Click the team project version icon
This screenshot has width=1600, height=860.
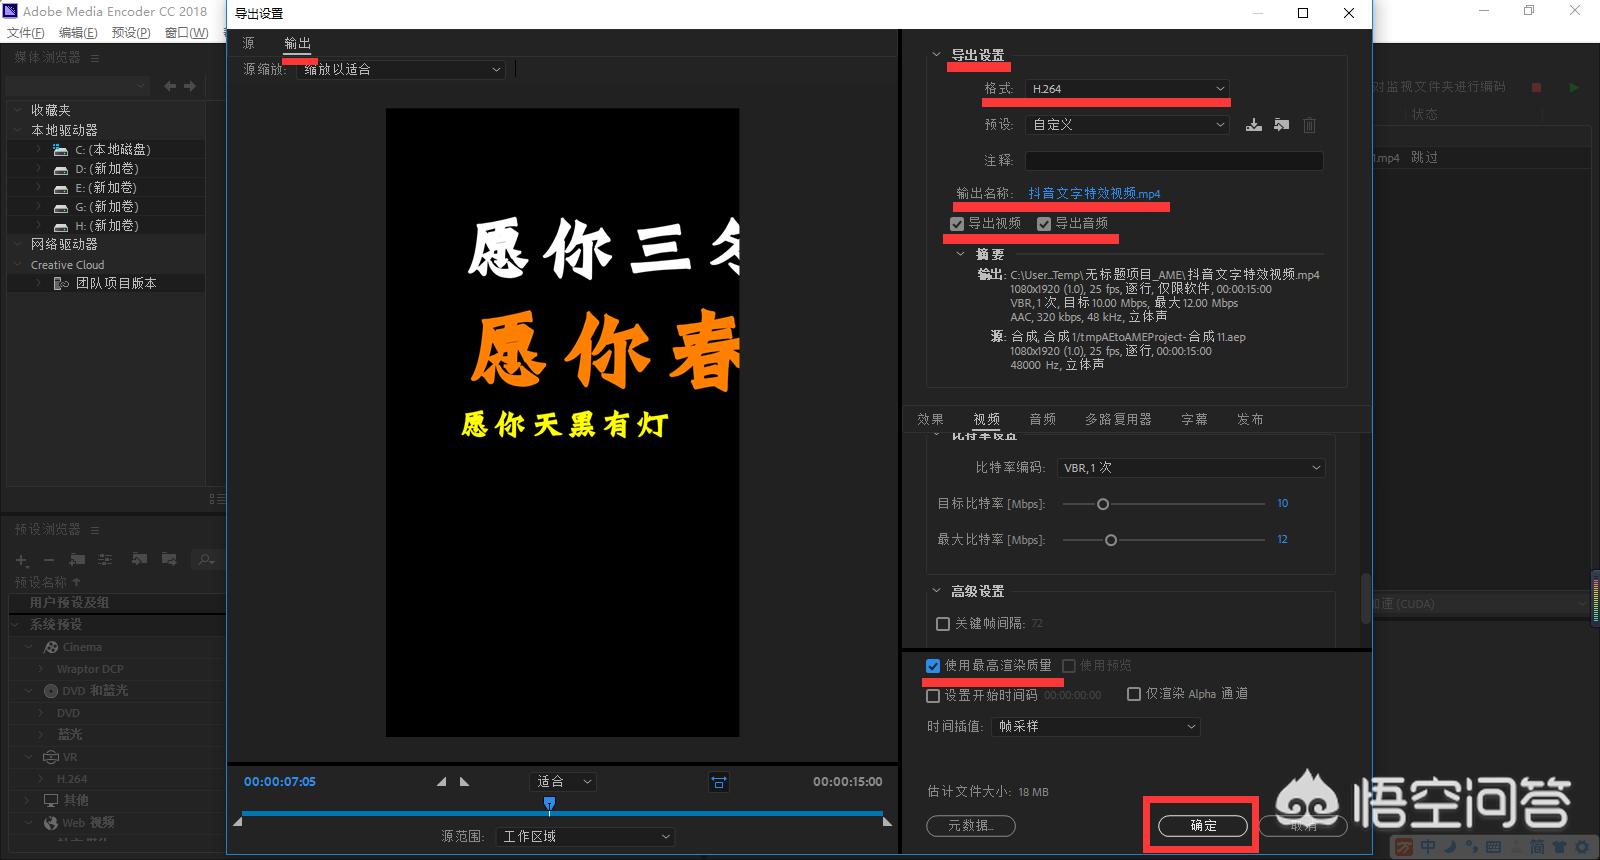(x=61, y=283)
